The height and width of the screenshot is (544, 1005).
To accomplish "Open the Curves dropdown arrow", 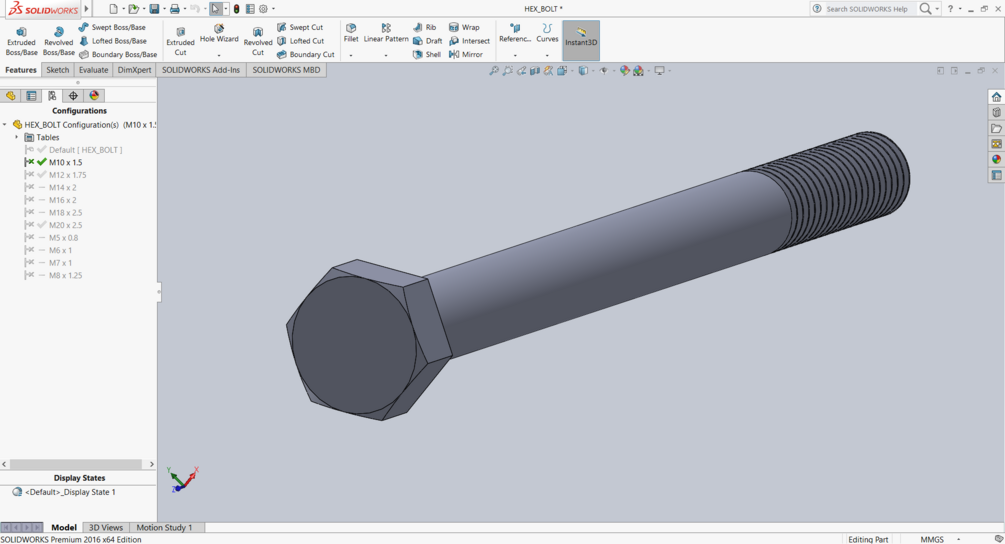I will 547,55.
